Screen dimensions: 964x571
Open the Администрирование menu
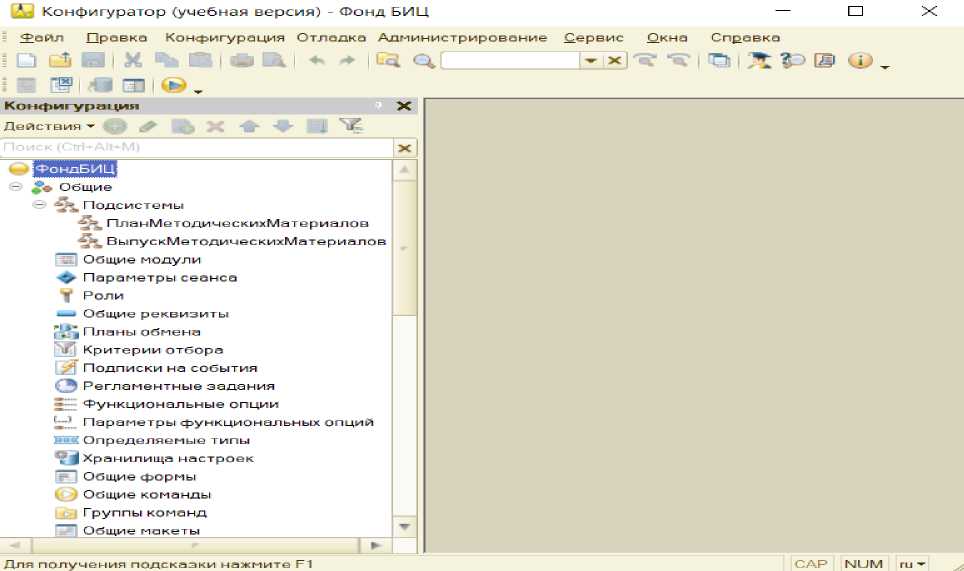point(462,37)
